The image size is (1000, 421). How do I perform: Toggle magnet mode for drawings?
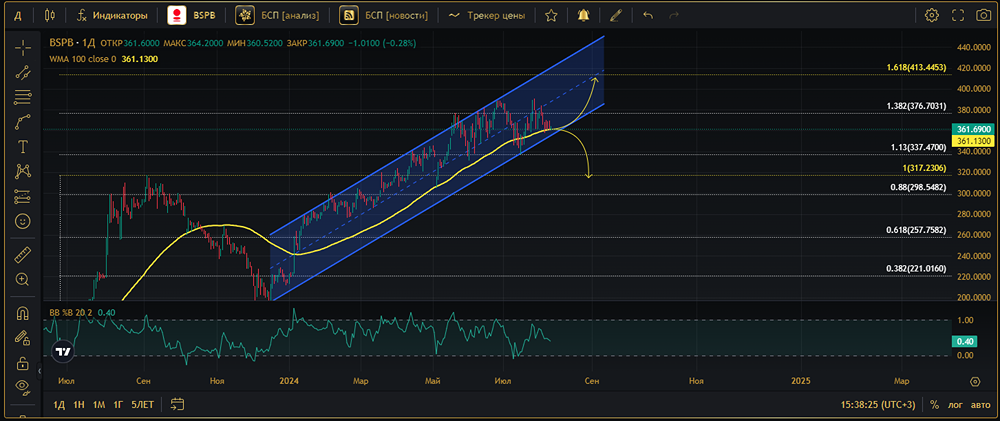23,313
